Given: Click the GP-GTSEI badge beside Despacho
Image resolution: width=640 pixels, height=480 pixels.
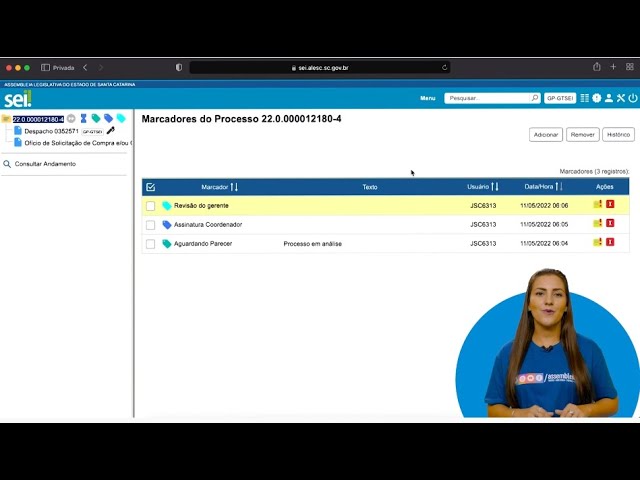Looking at the screenshot, I should tap(92, 131).
